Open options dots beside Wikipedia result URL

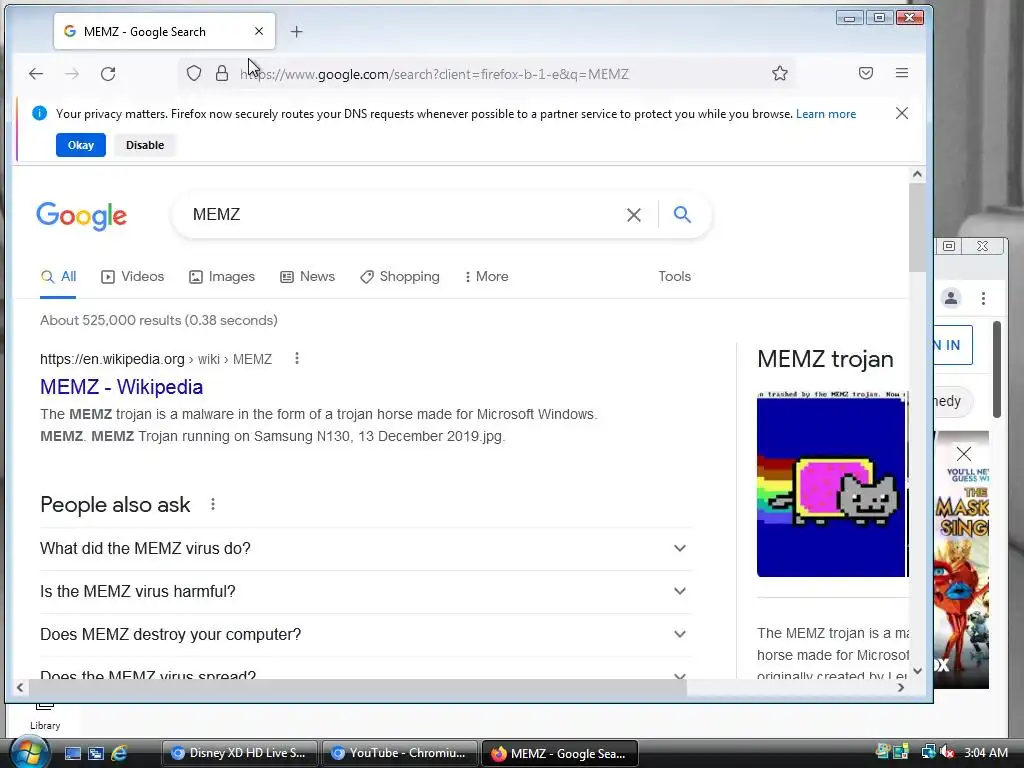point(296,359)
